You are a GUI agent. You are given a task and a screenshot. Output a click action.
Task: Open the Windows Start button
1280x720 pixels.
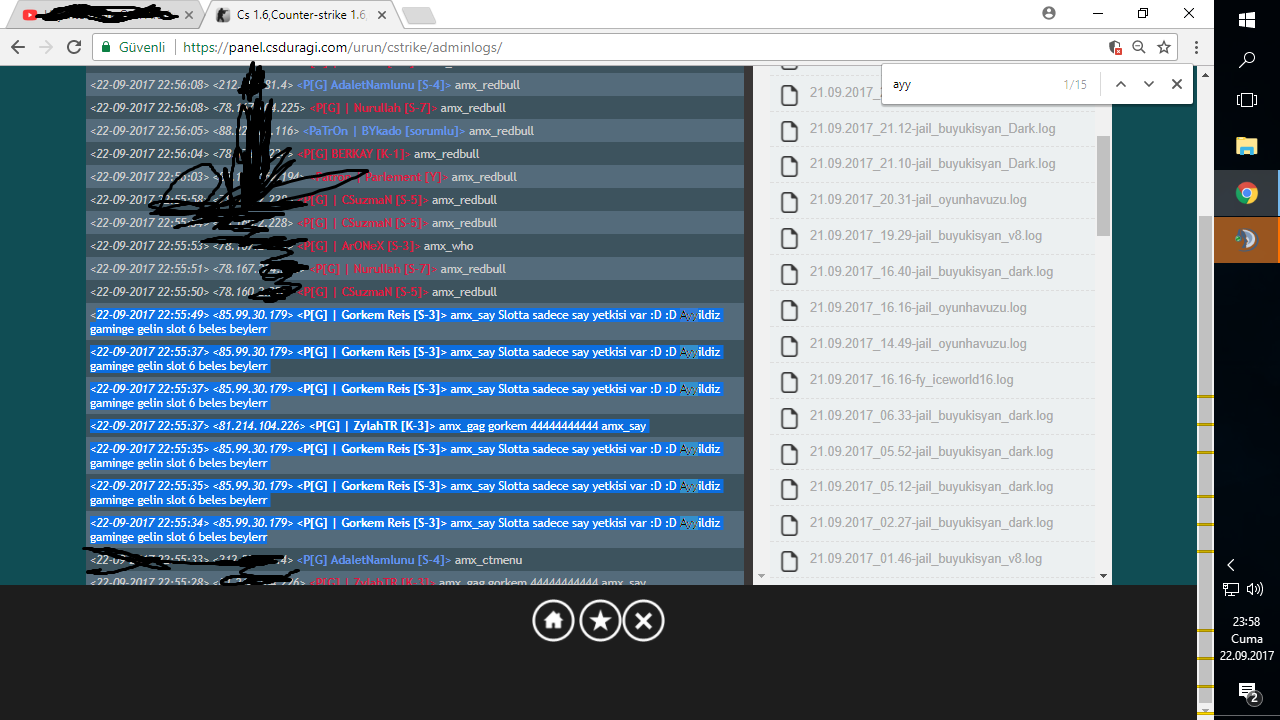pyautogui.click(x=1247, y=20)
